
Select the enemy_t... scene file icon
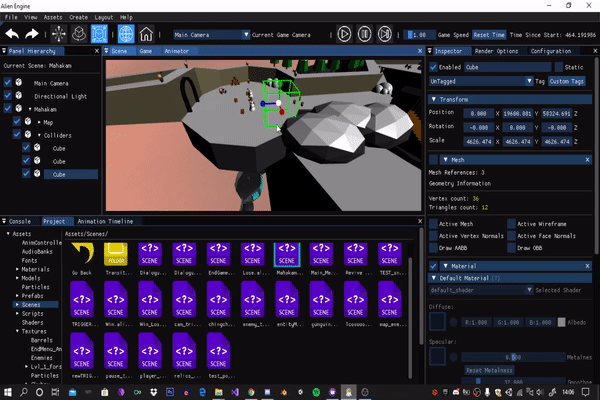point(252,300)
